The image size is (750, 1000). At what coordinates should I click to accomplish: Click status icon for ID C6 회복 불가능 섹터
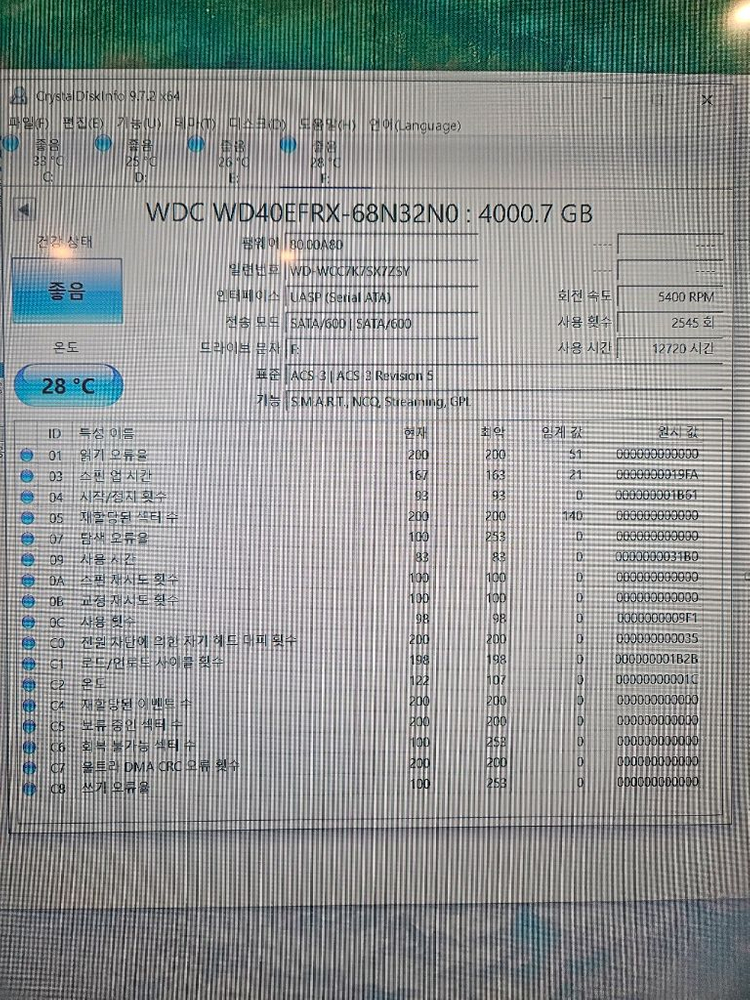[x=29, y=747]
